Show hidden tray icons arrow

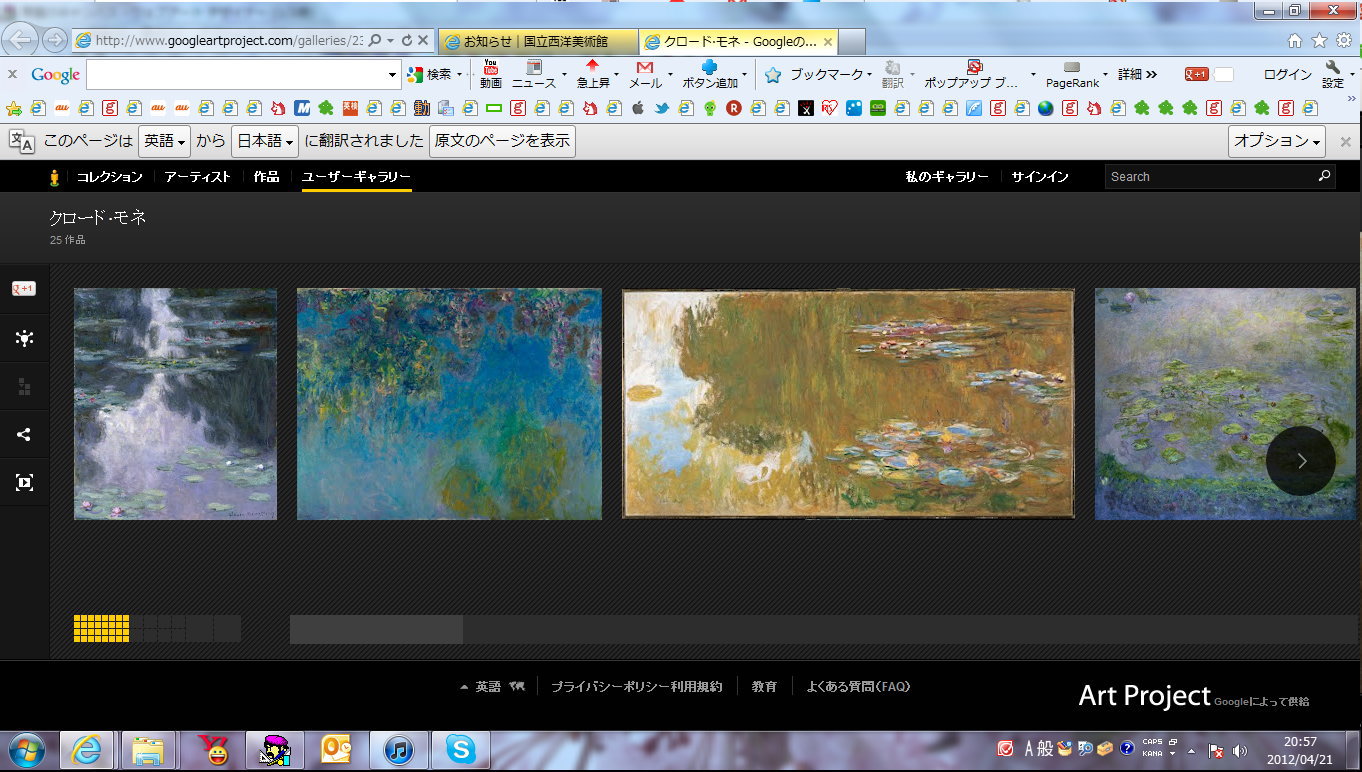1192,750
